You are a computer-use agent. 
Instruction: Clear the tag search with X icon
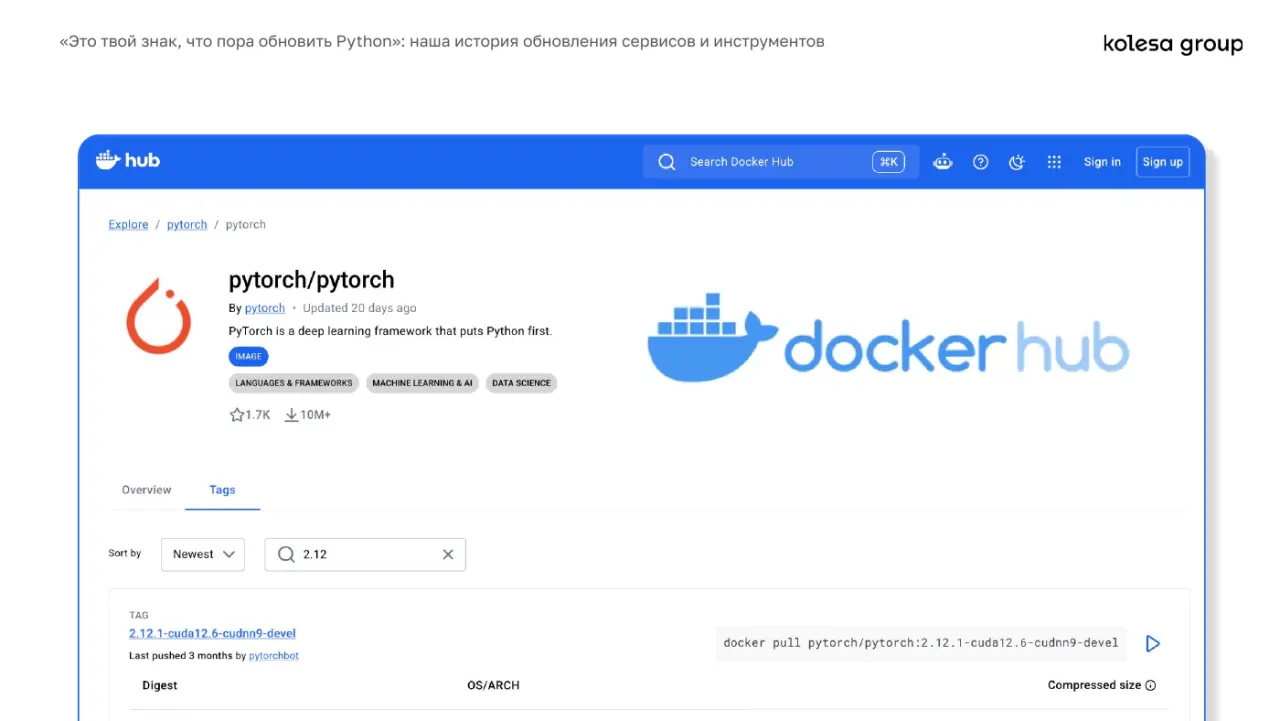pyautogui.click(x=448, y=554)
